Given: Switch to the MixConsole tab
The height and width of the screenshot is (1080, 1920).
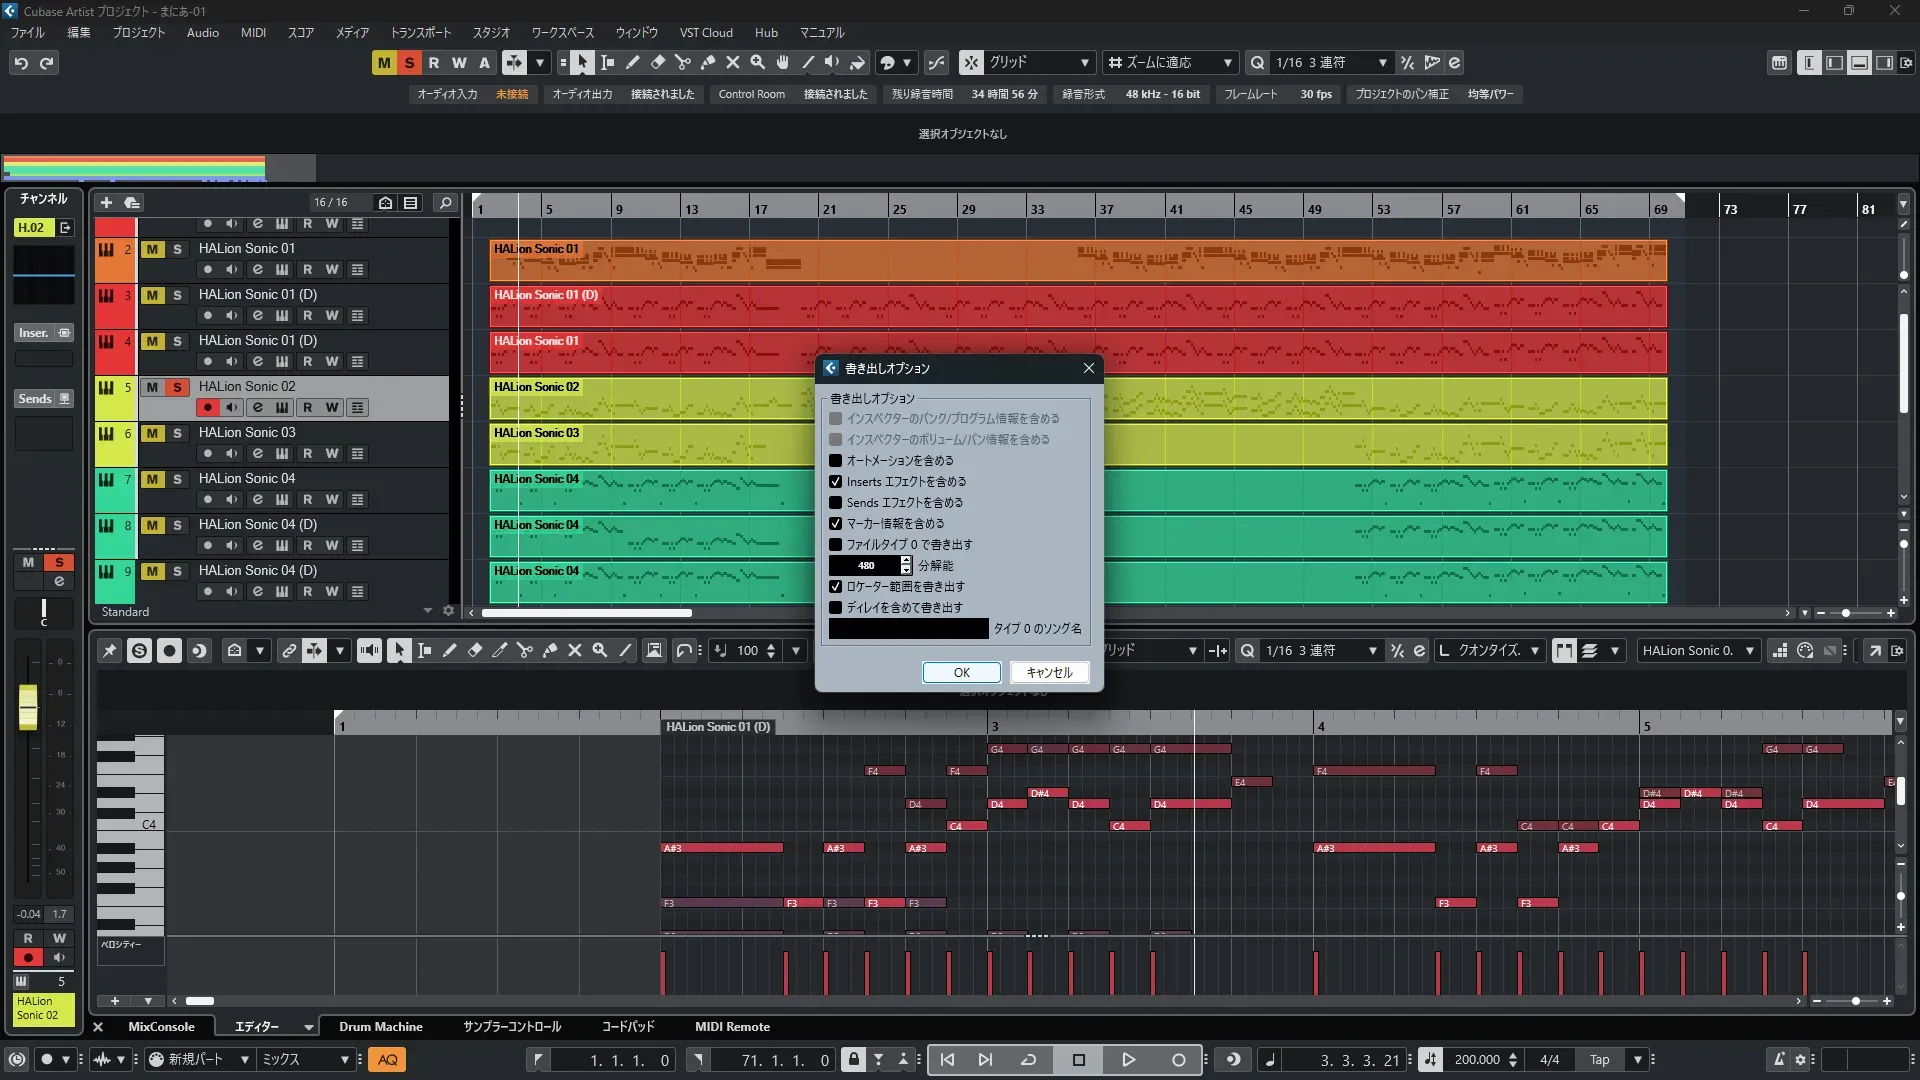Looking at the screenshot, I should tap(161, 1027).
